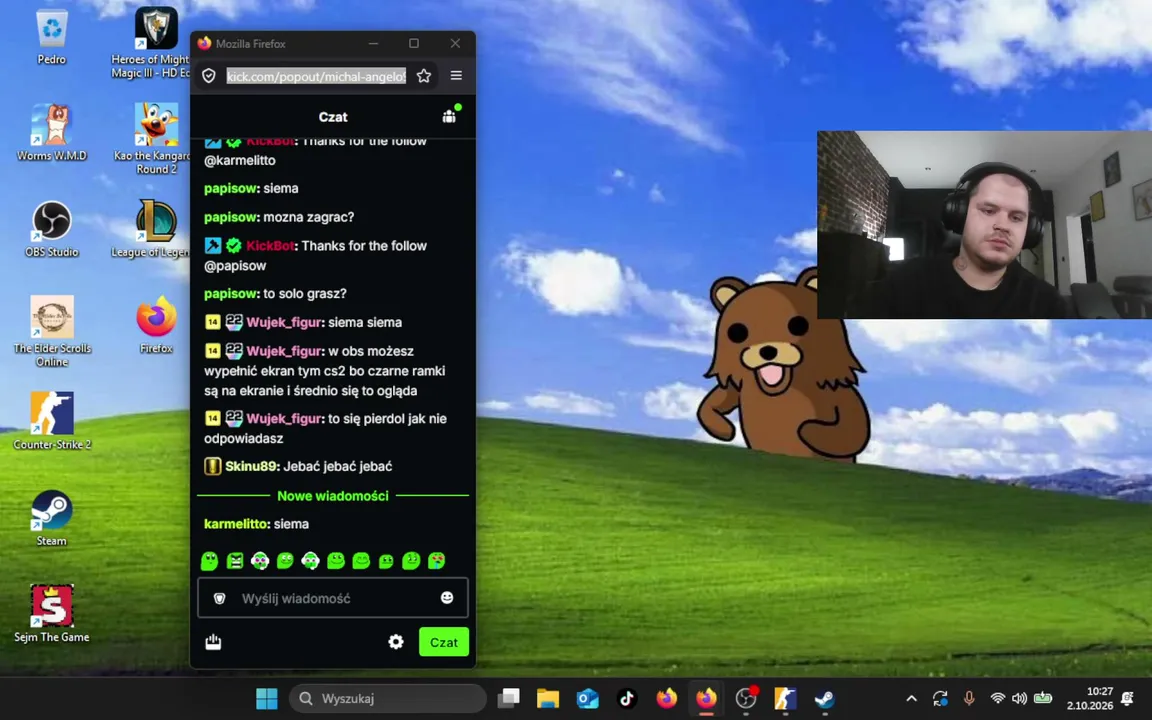Click the Wyszukaj taskbar search box

(388, 698)
